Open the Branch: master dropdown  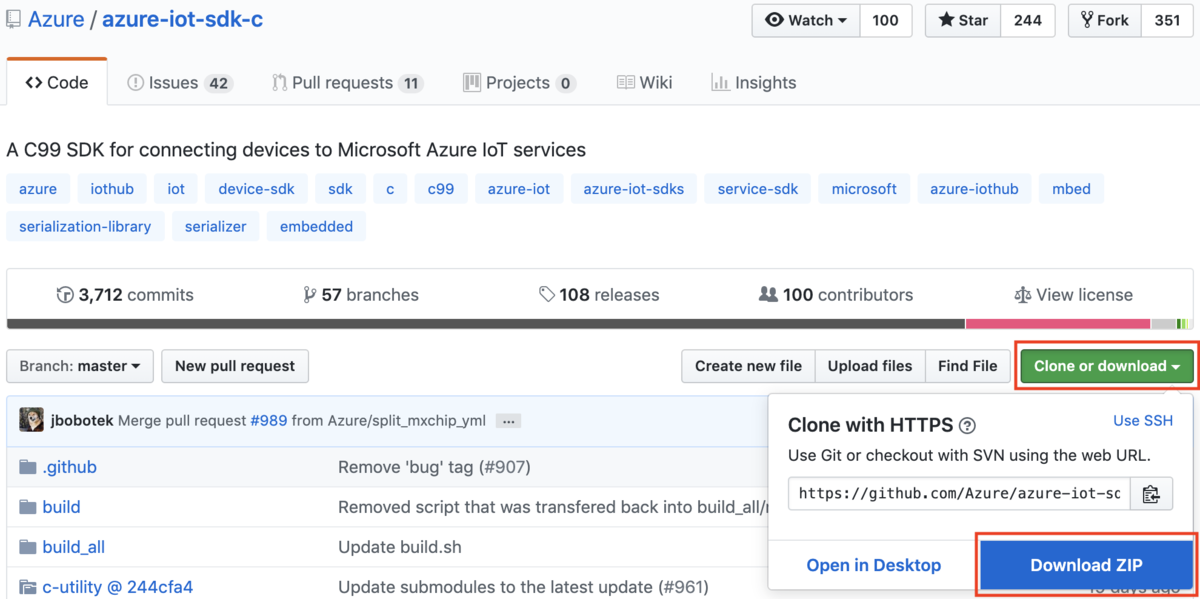coord(80,366)
